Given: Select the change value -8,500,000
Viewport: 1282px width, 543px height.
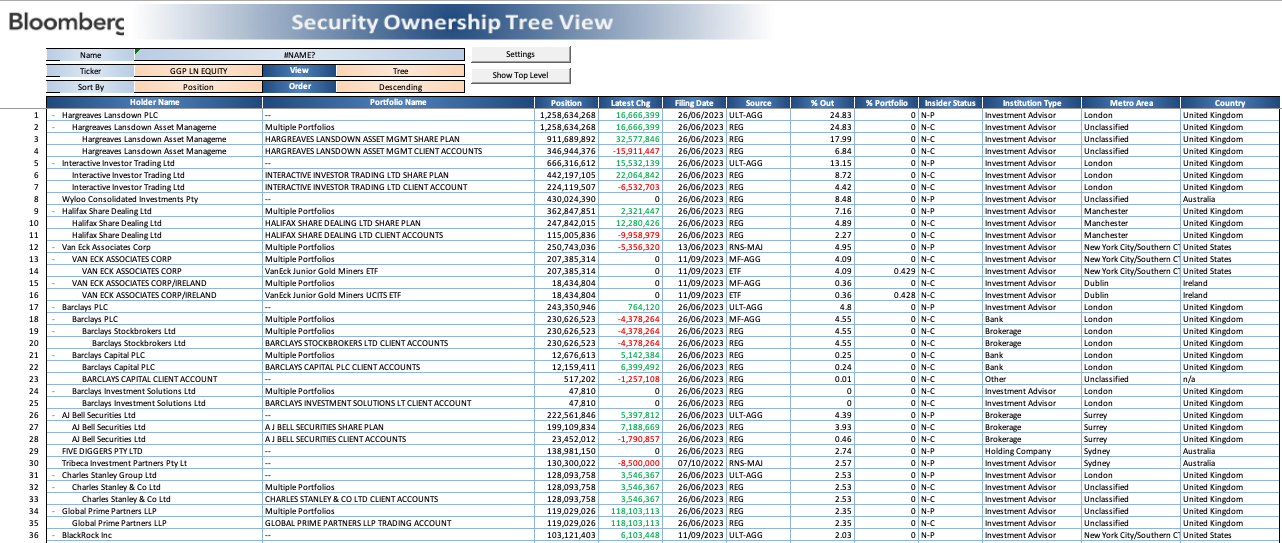Looking at the screenshot, I should [x=630, y=463].
